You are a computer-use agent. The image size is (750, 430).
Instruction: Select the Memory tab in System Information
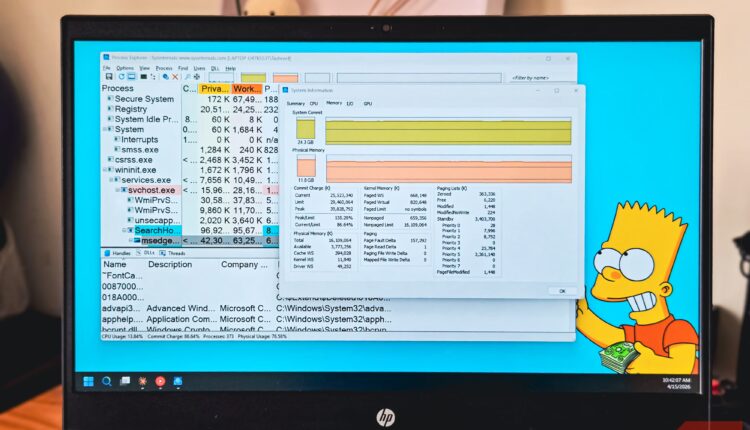pos(334,103)
